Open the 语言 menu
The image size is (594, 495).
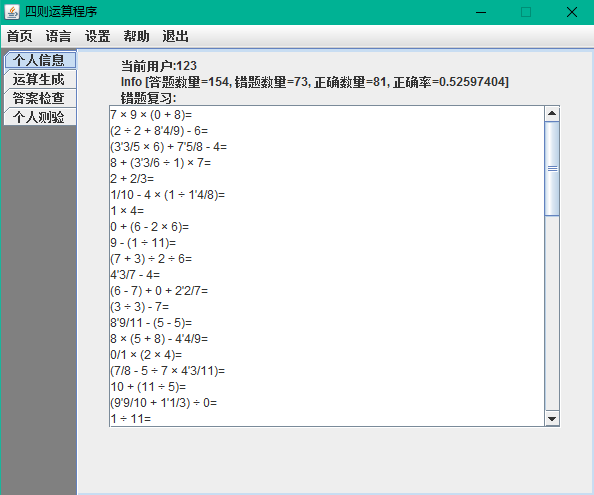(x=58, y=36)
